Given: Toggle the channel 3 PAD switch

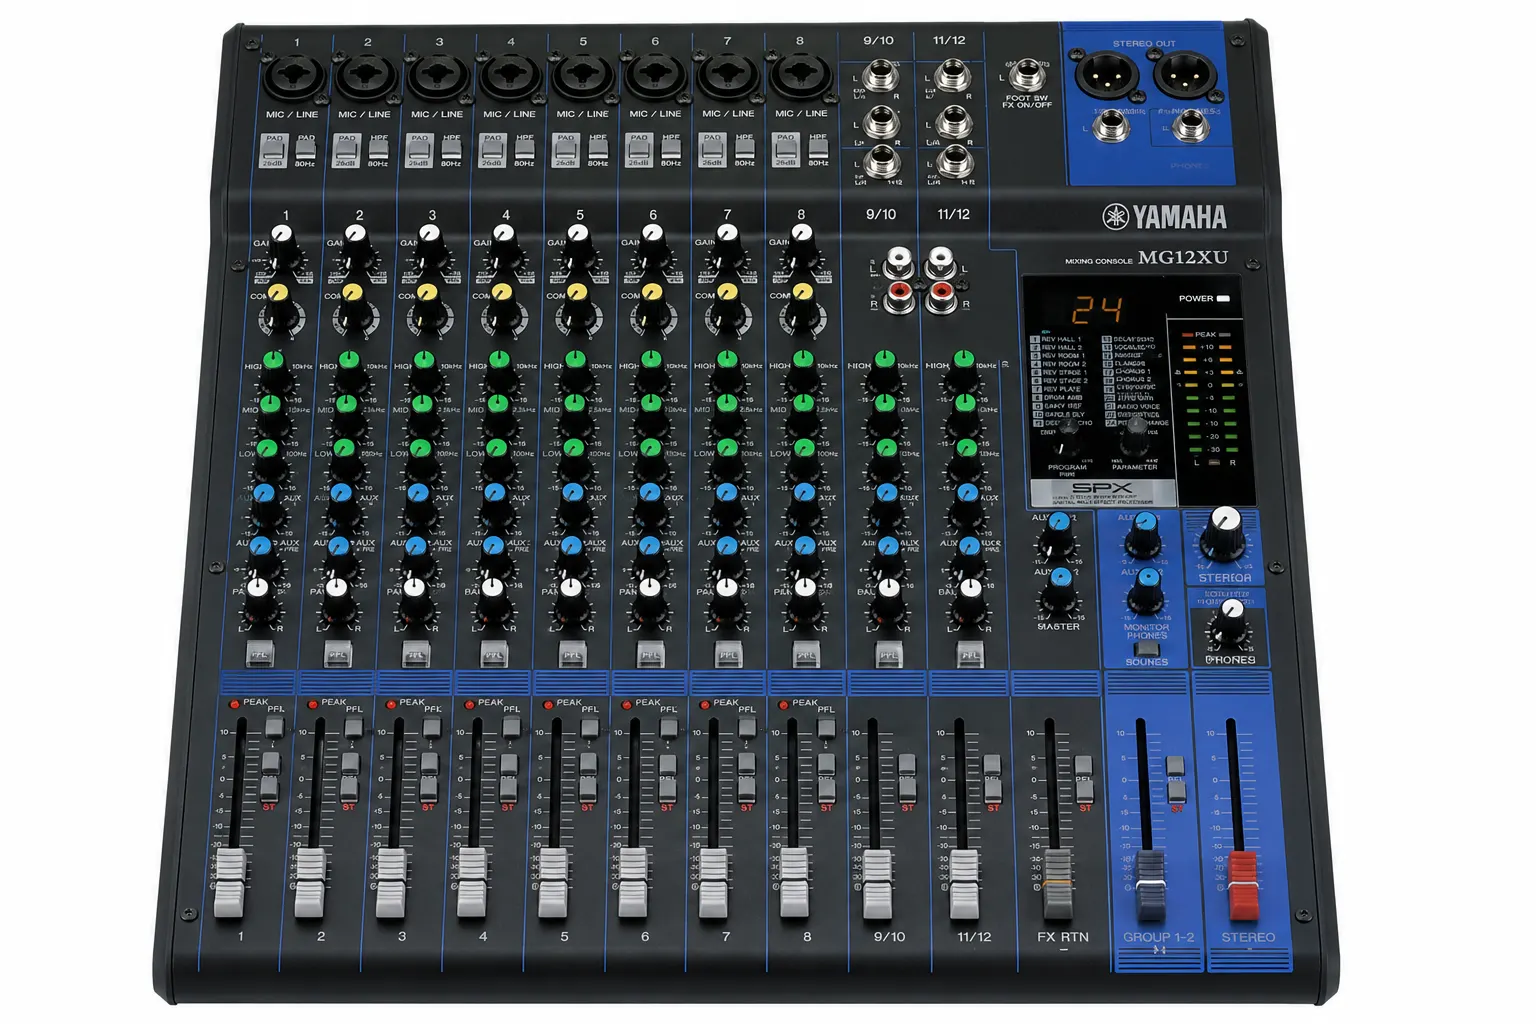Looking at the screenshot, I should (418, 148).
